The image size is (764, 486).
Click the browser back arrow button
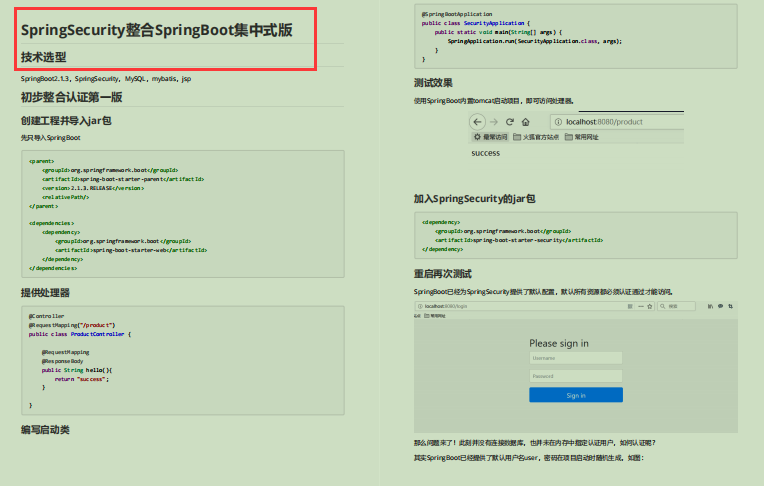pyautogui.click(x=478, y=122)
